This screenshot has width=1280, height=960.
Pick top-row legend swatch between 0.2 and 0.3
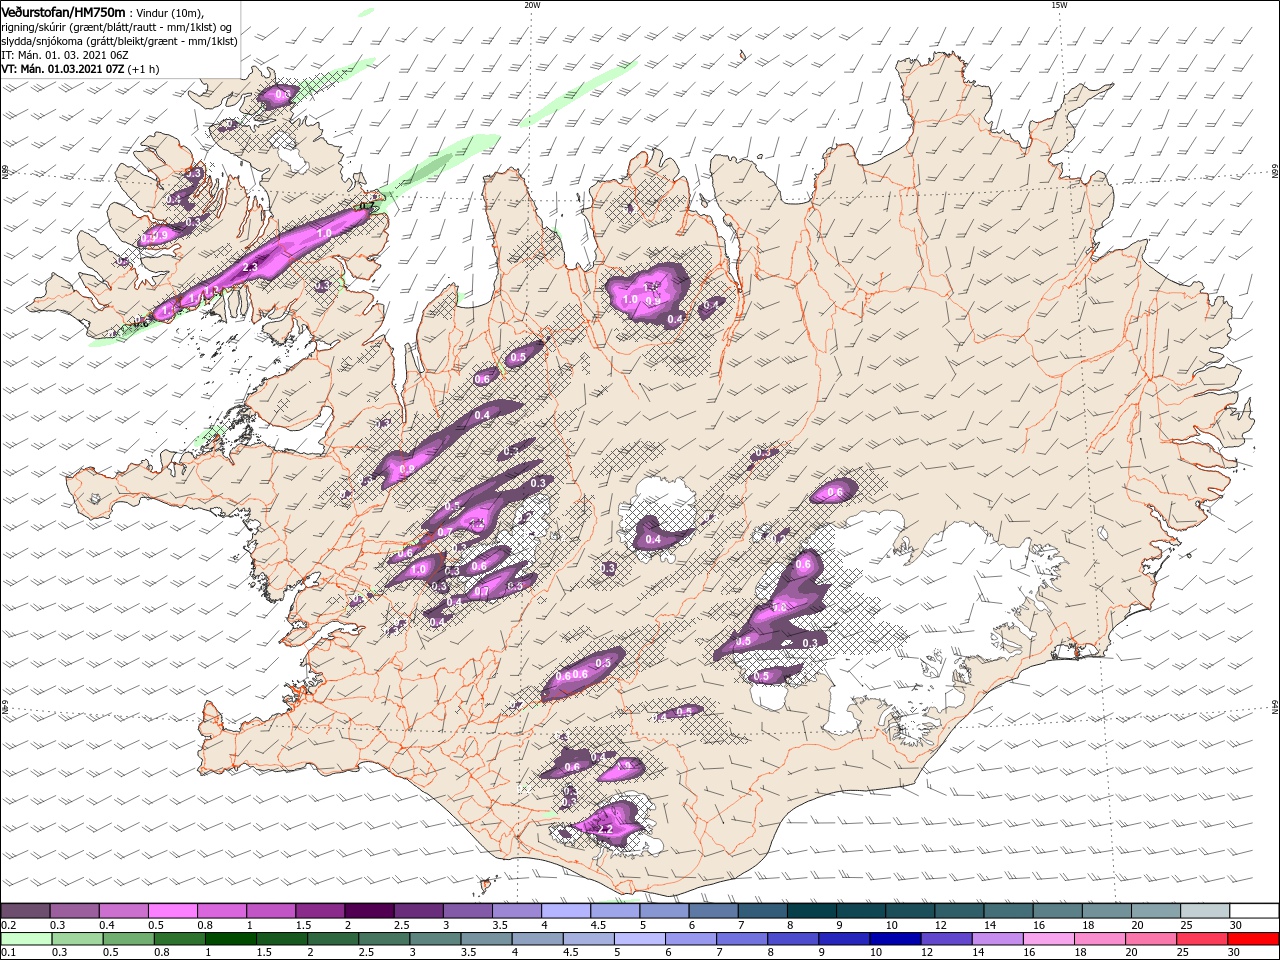(25, 910)
